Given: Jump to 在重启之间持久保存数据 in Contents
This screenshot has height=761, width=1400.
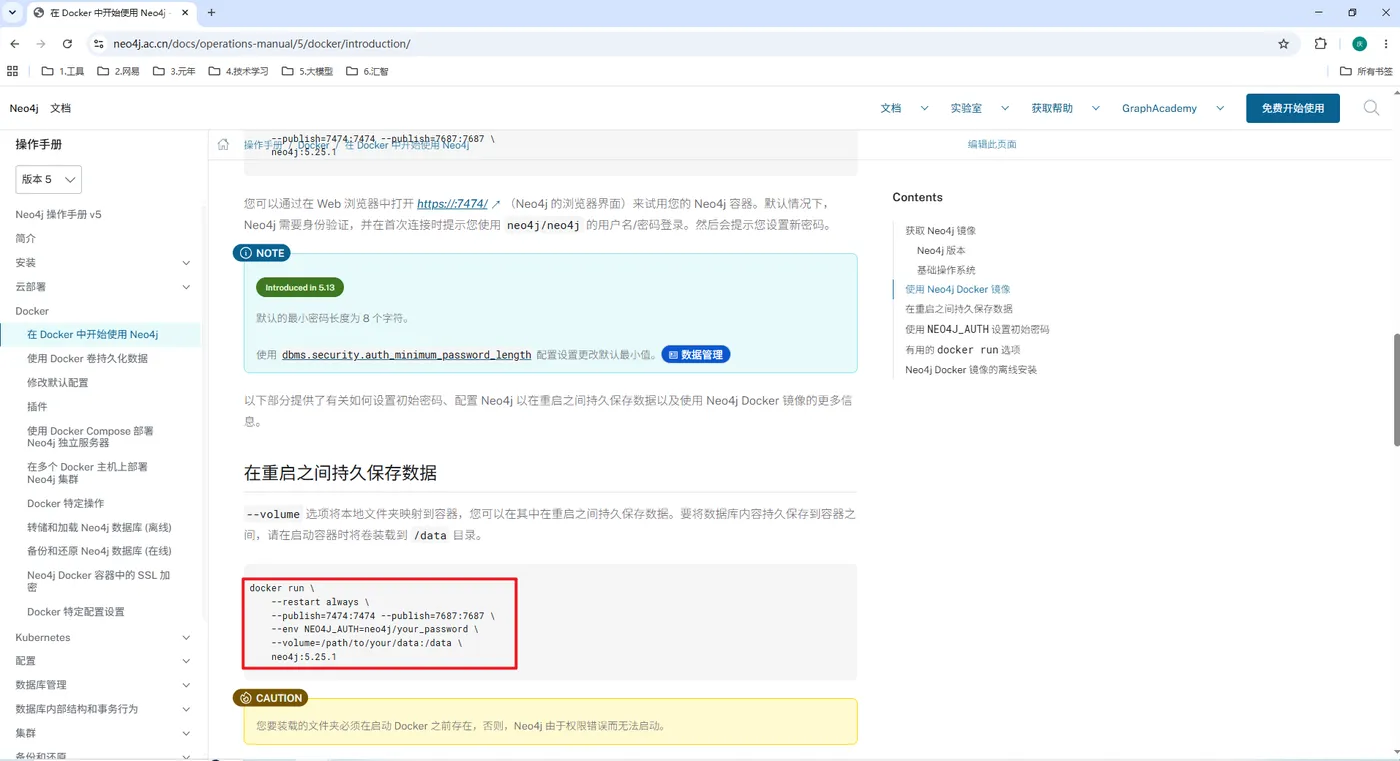Looking at the screenshot, I should (959, 309).
